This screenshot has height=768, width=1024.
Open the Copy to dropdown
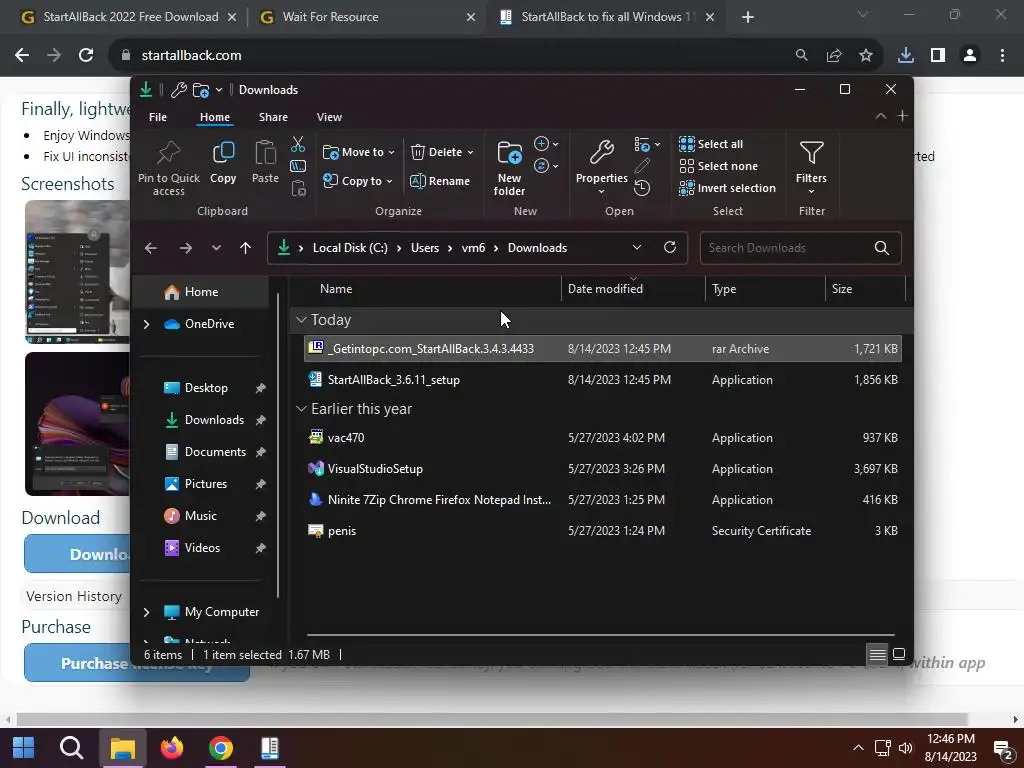tap(358, 181)
